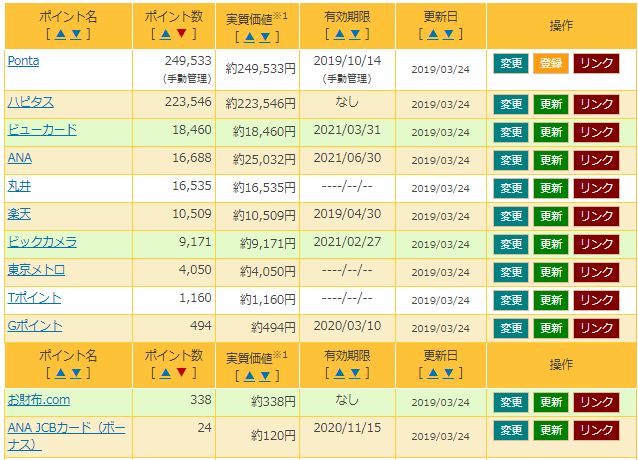Sort 実質価値 ascending in lower header
The image size is (638, 460).
[x=250, y=376]
